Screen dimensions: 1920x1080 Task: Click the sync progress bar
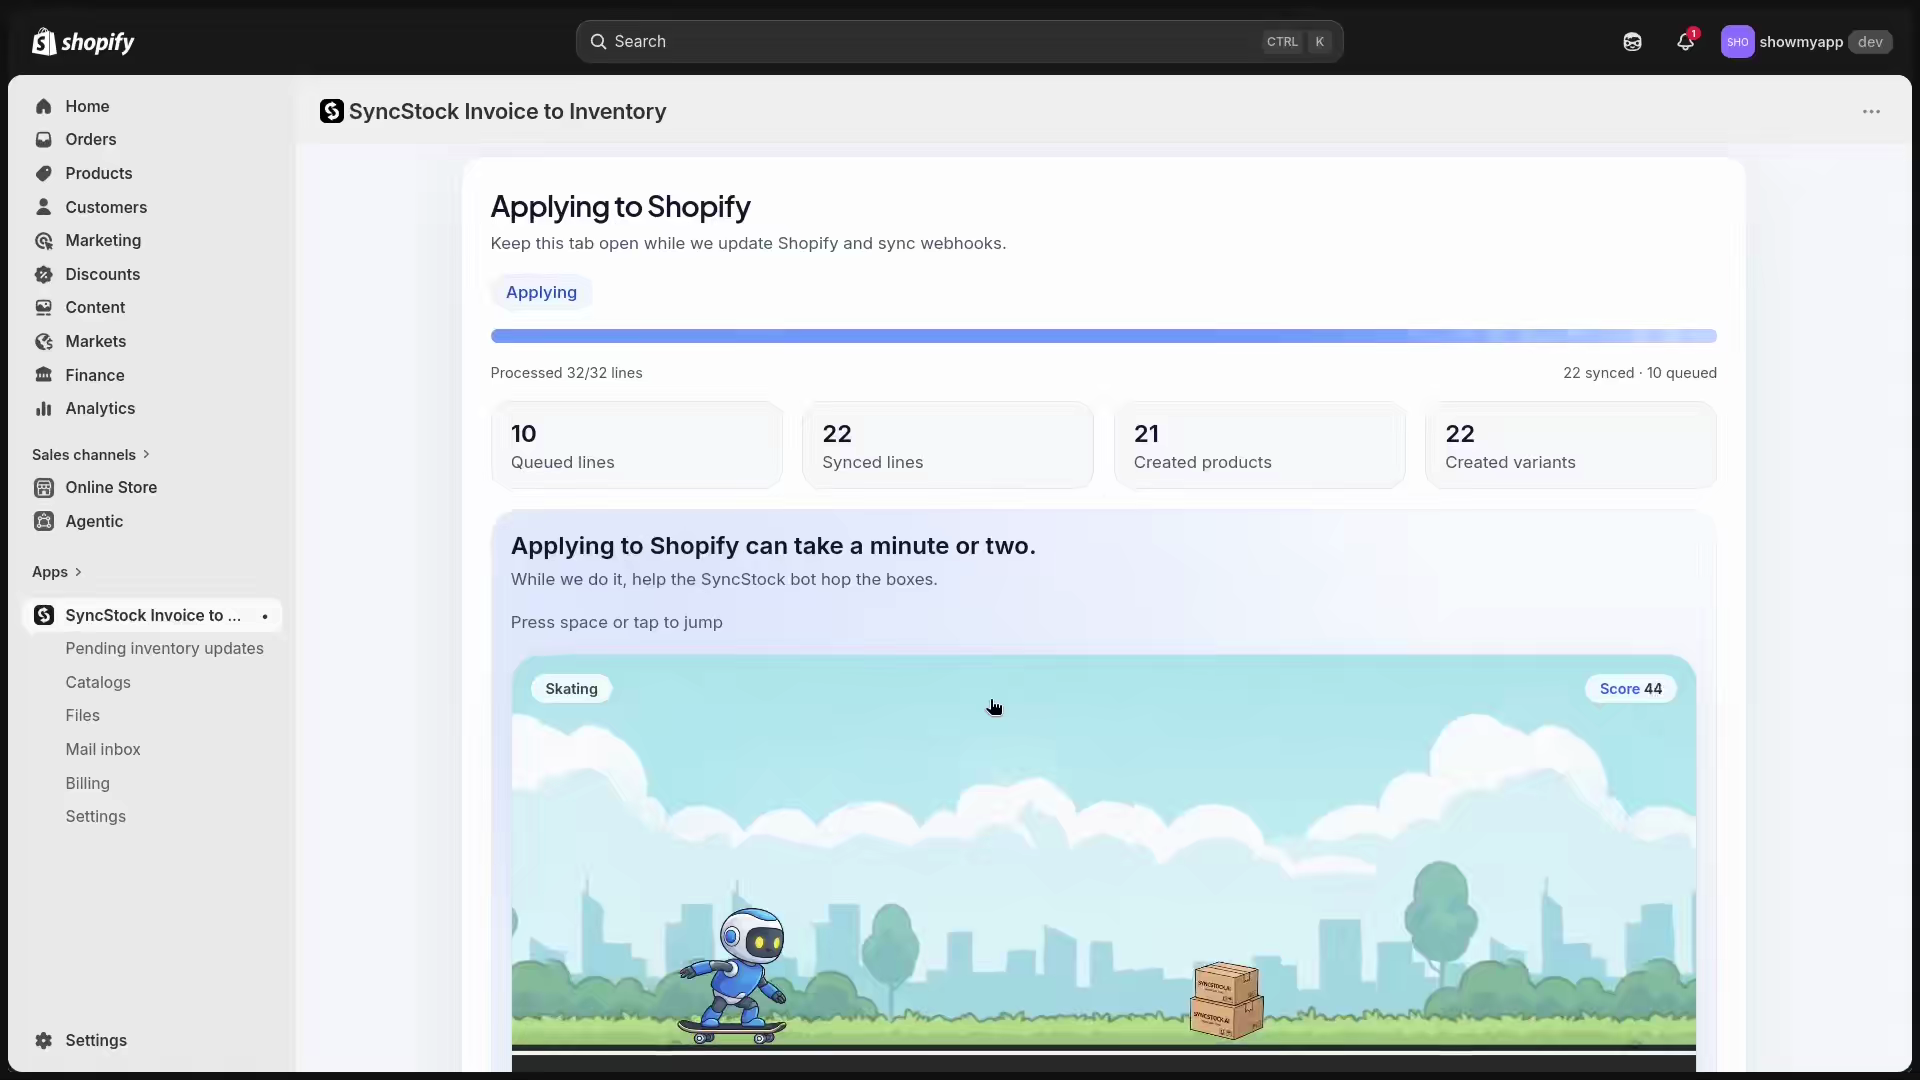[x=1103, y=336]
